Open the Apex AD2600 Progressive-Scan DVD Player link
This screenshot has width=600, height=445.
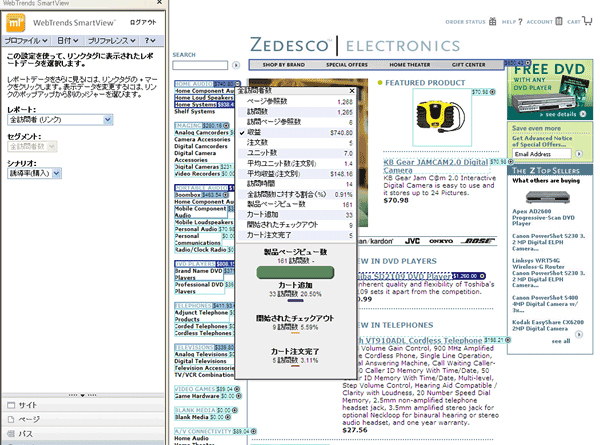click(x=543, y=217)
